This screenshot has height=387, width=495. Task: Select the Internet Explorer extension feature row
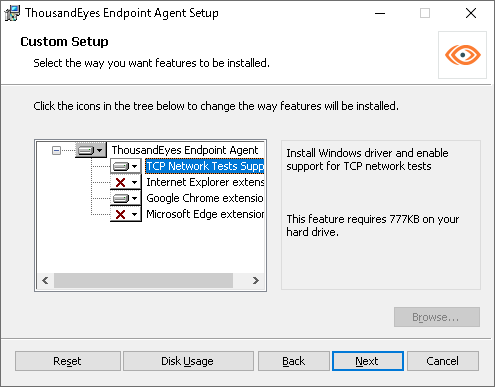[x=205, y=182]
